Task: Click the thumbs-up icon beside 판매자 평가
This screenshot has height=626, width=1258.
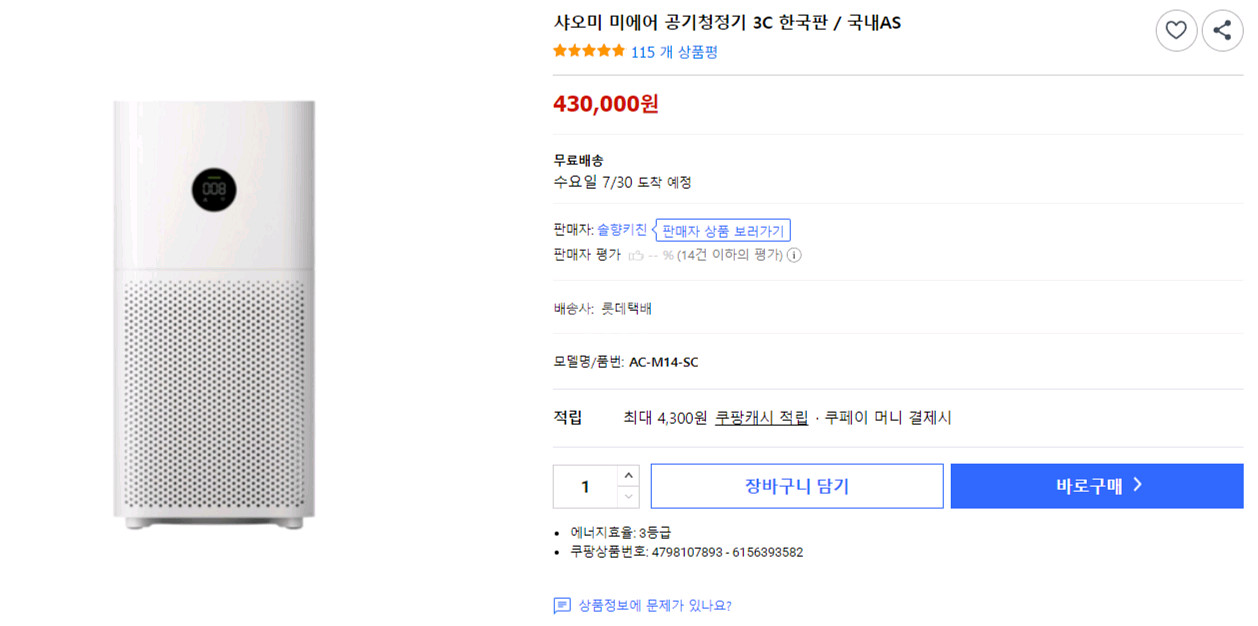Action: (x=636, y=255)
